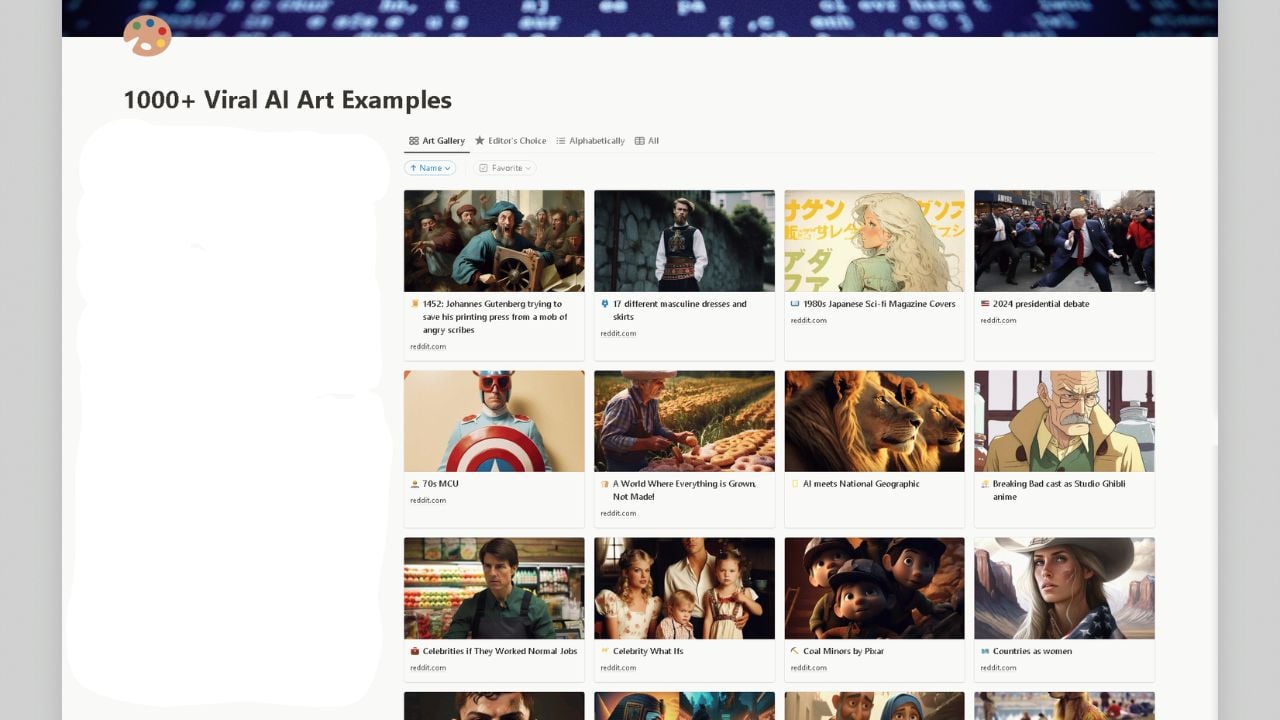Click the '17 different masculine dresses and skirts' title

680,310
